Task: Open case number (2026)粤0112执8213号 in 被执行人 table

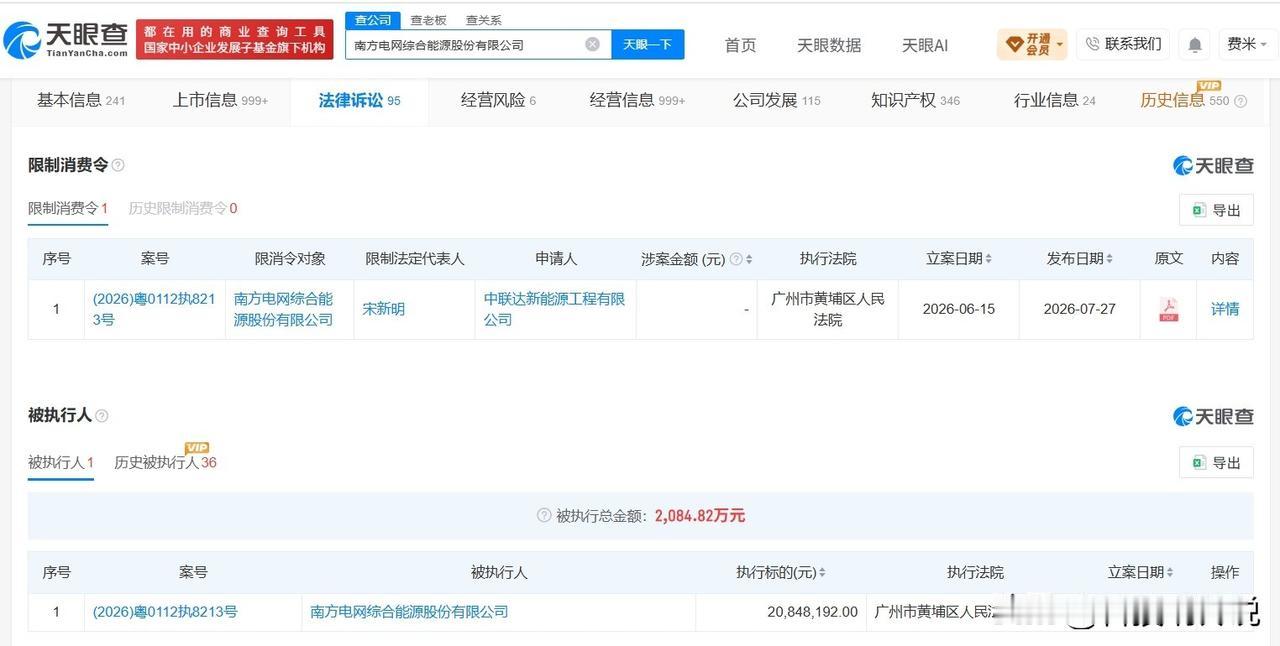Action: [x=165, y=611]
